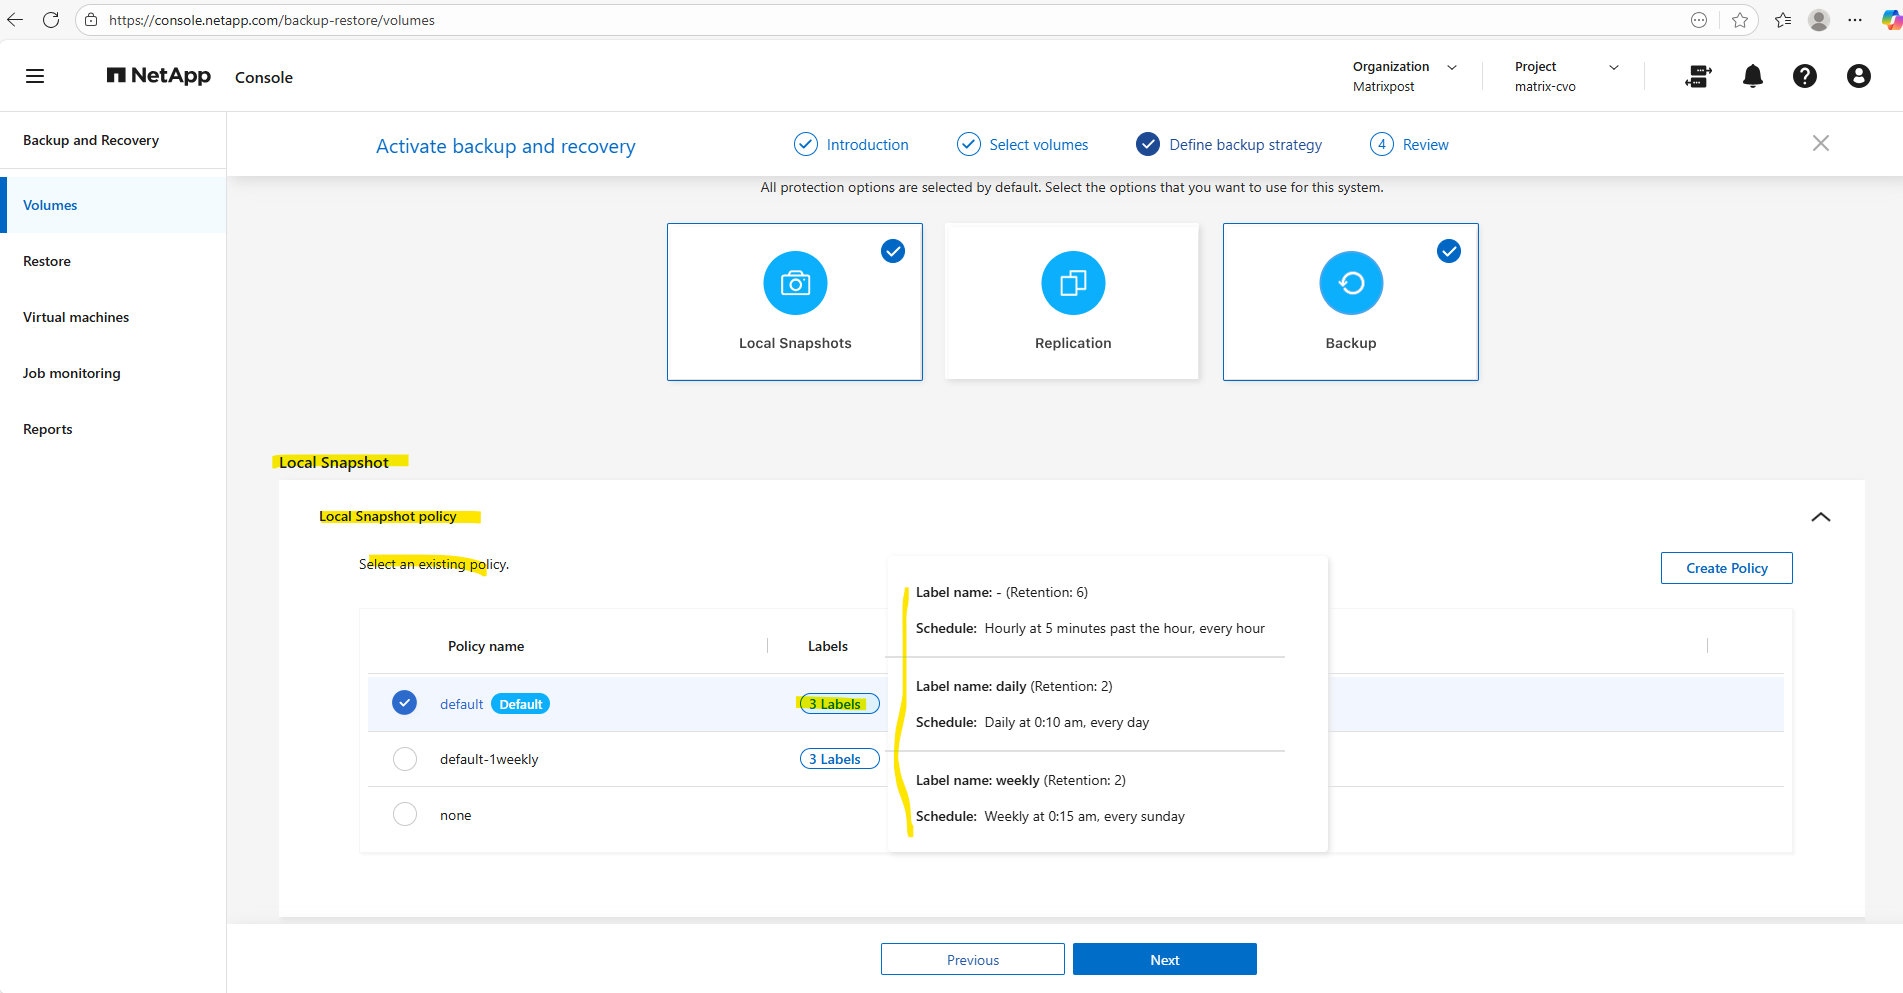
Task: Click the Next button
Action: pos(1164,959)
